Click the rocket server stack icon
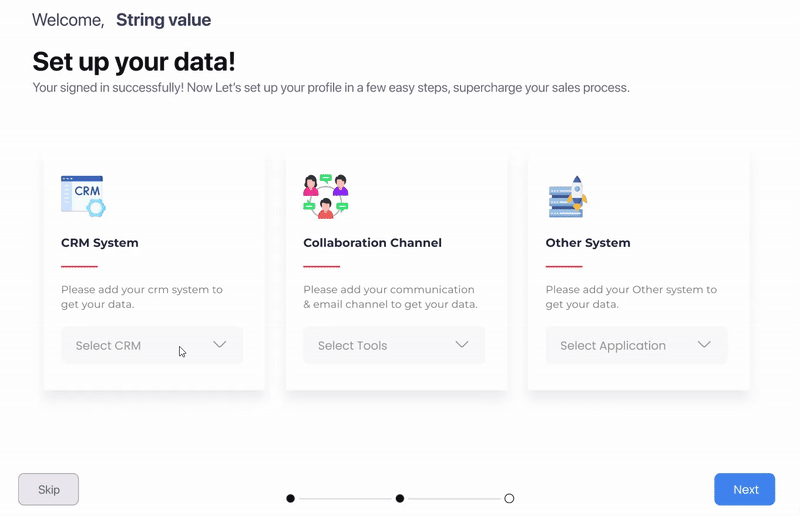The image size is (800, 516). [x=567, y=196]
